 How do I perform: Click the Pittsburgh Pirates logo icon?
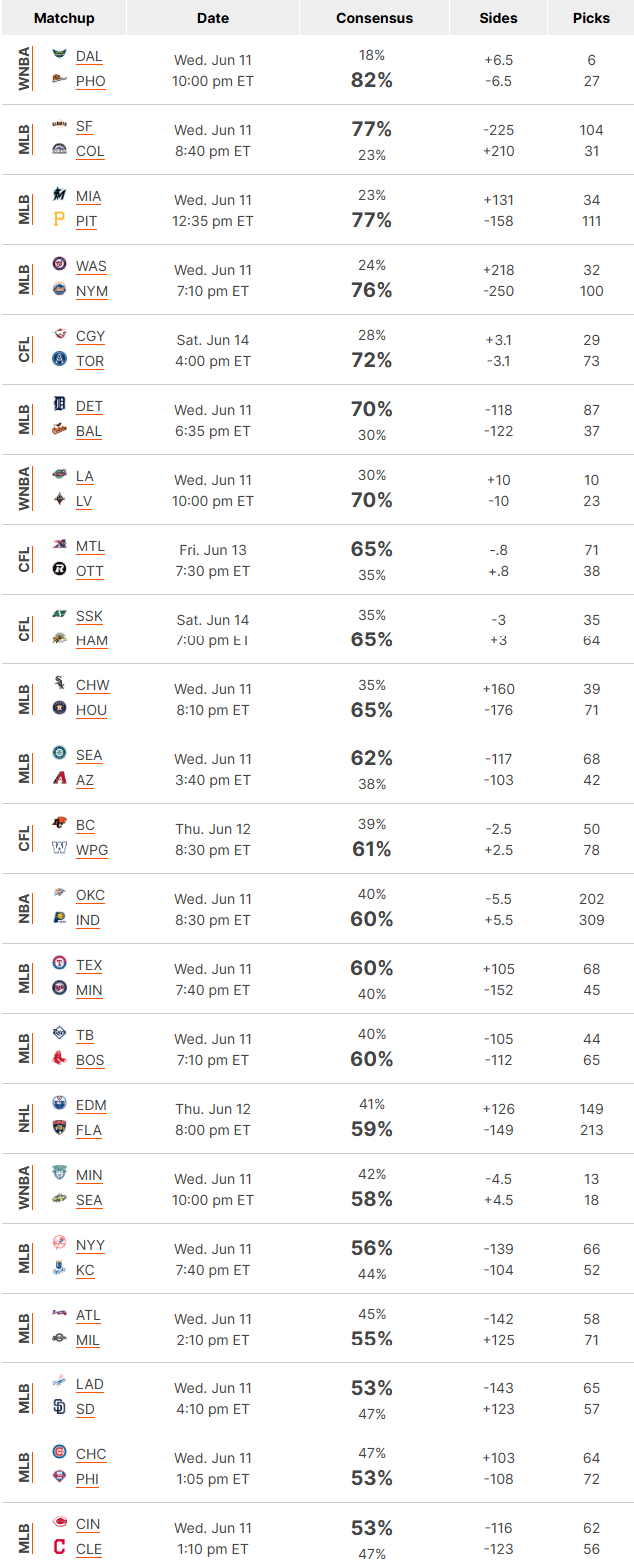pos(59,220)
